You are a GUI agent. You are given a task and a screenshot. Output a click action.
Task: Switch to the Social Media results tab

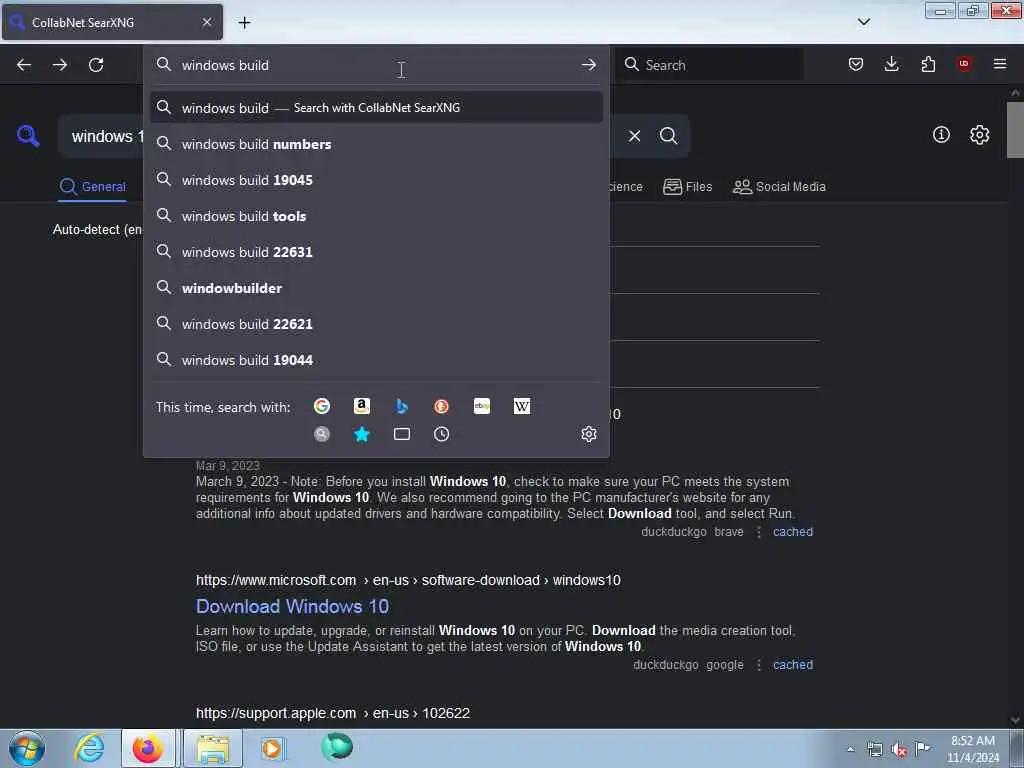(779, 187)
